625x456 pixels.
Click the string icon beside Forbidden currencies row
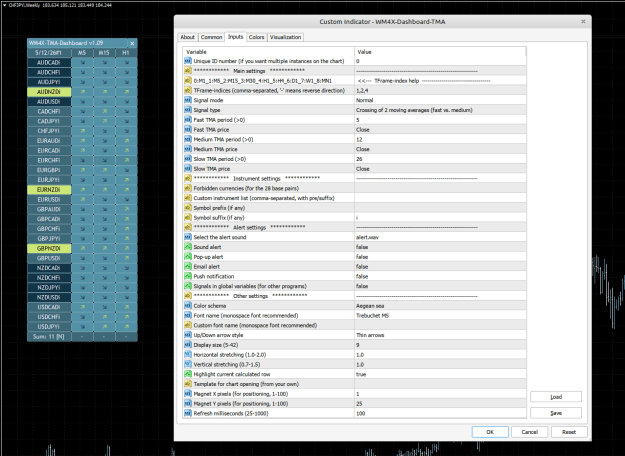click(x=188, y=188)
